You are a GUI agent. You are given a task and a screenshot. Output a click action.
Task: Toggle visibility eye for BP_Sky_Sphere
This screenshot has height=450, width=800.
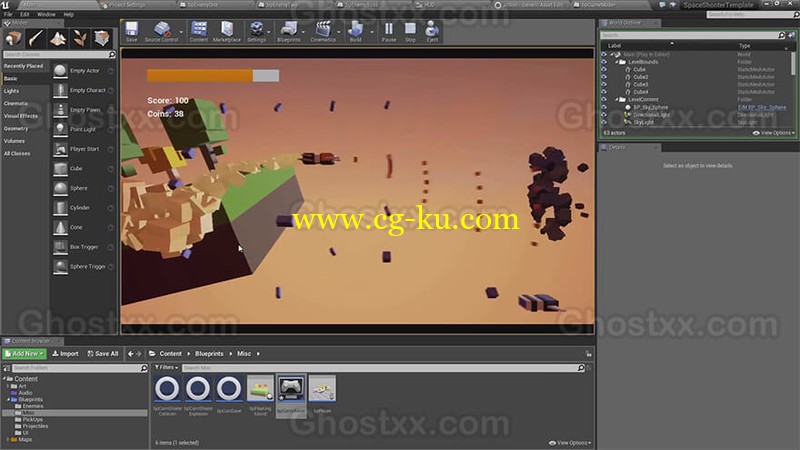(604, 107)
